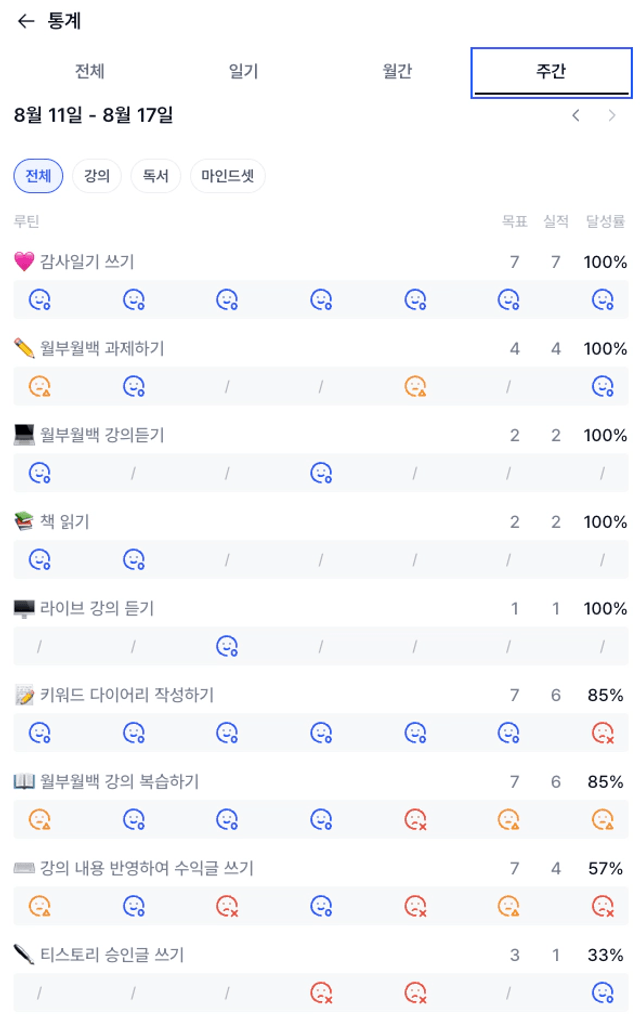Click the first orange face in 월부월백 강의 복습하기 row

[40, 819]
